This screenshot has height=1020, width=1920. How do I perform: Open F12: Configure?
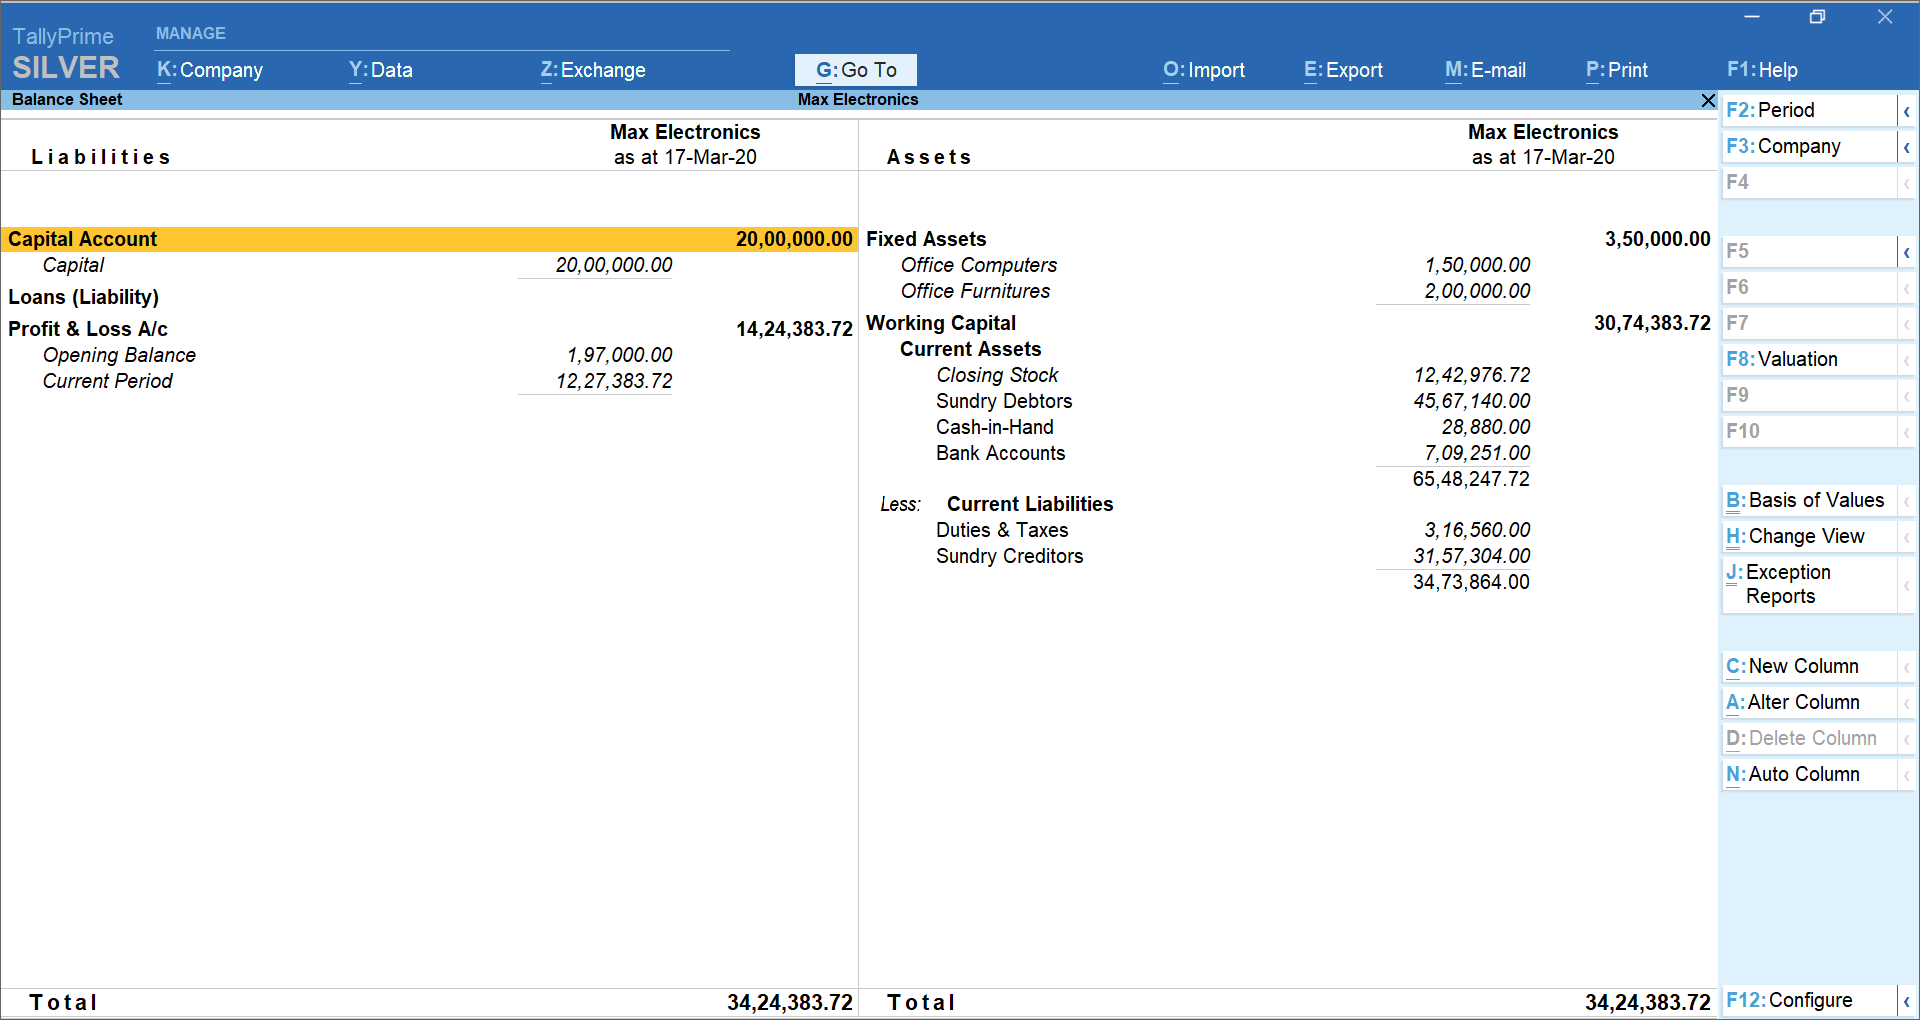pos(1809,1000)
